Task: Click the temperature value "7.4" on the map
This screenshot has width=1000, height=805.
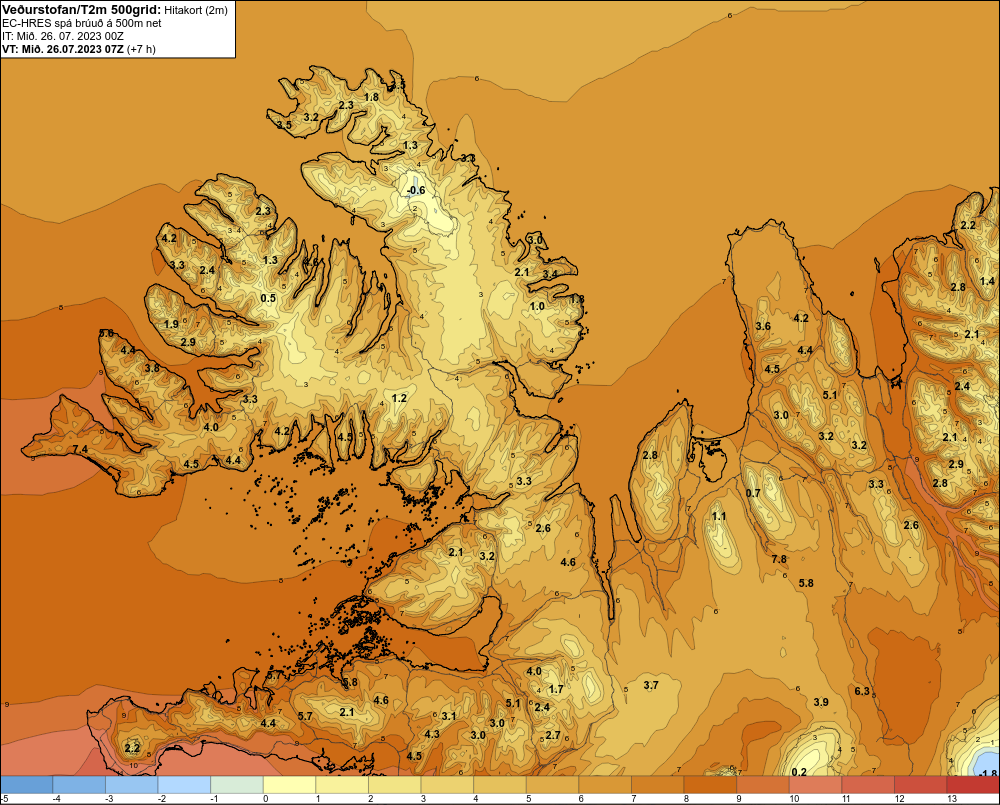Action: click(80, 449)
